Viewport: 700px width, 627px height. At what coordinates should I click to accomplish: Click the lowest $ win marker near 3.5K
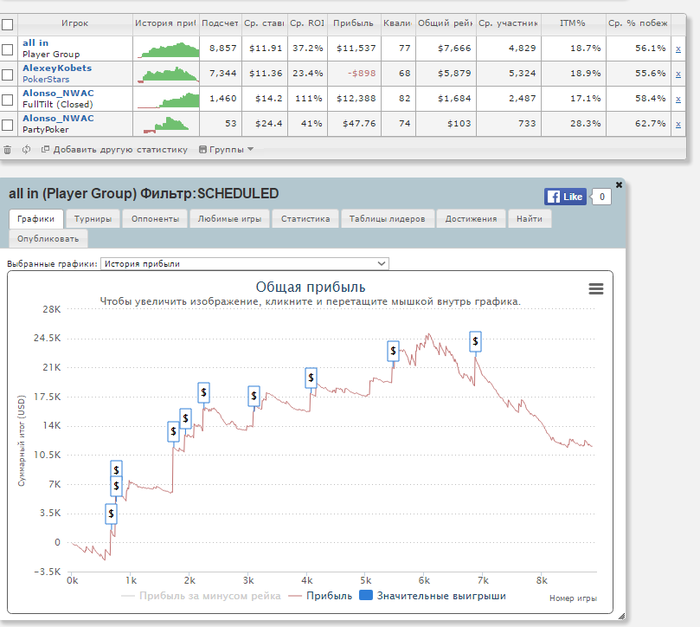pos(111,514)
